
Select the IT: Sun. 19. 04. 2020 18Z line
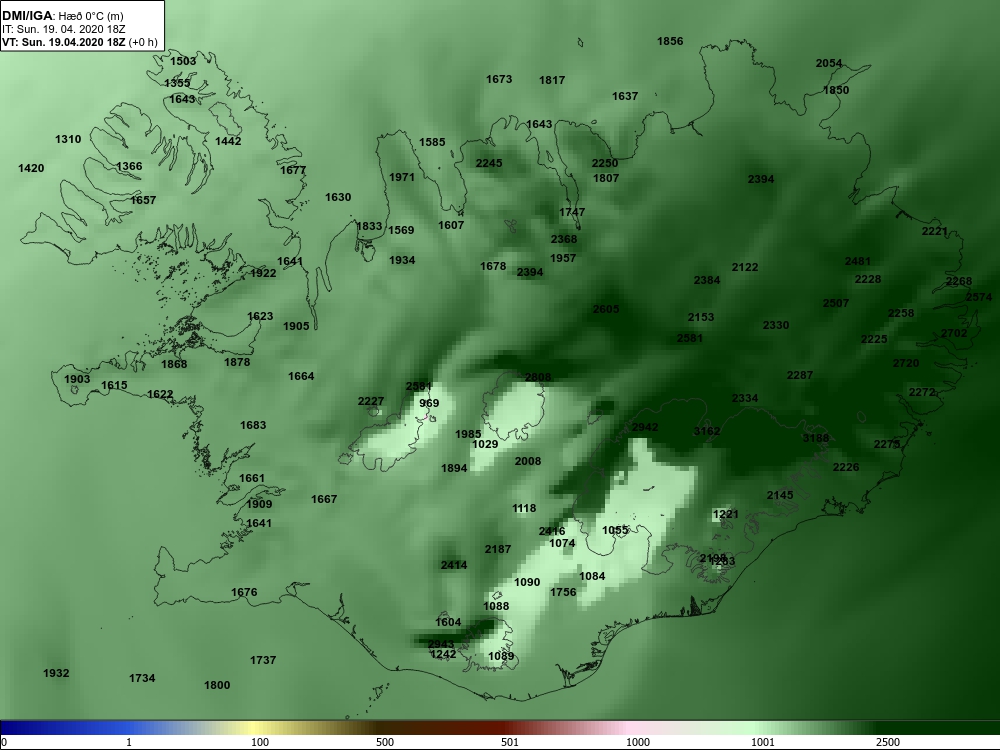[x=64, y=29]
